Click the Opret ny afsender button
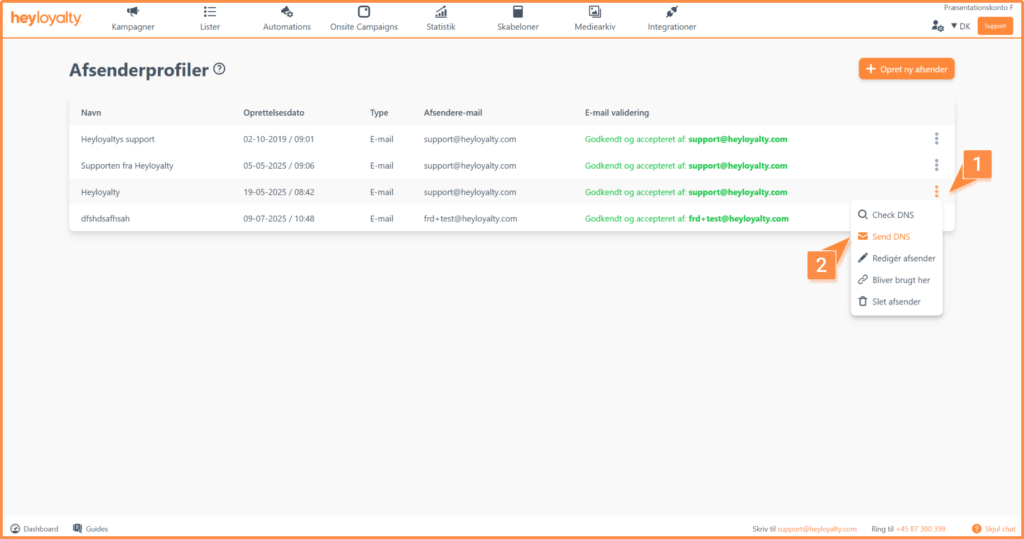The width and height of the screenshot is (1024, 539). point(906,69)
